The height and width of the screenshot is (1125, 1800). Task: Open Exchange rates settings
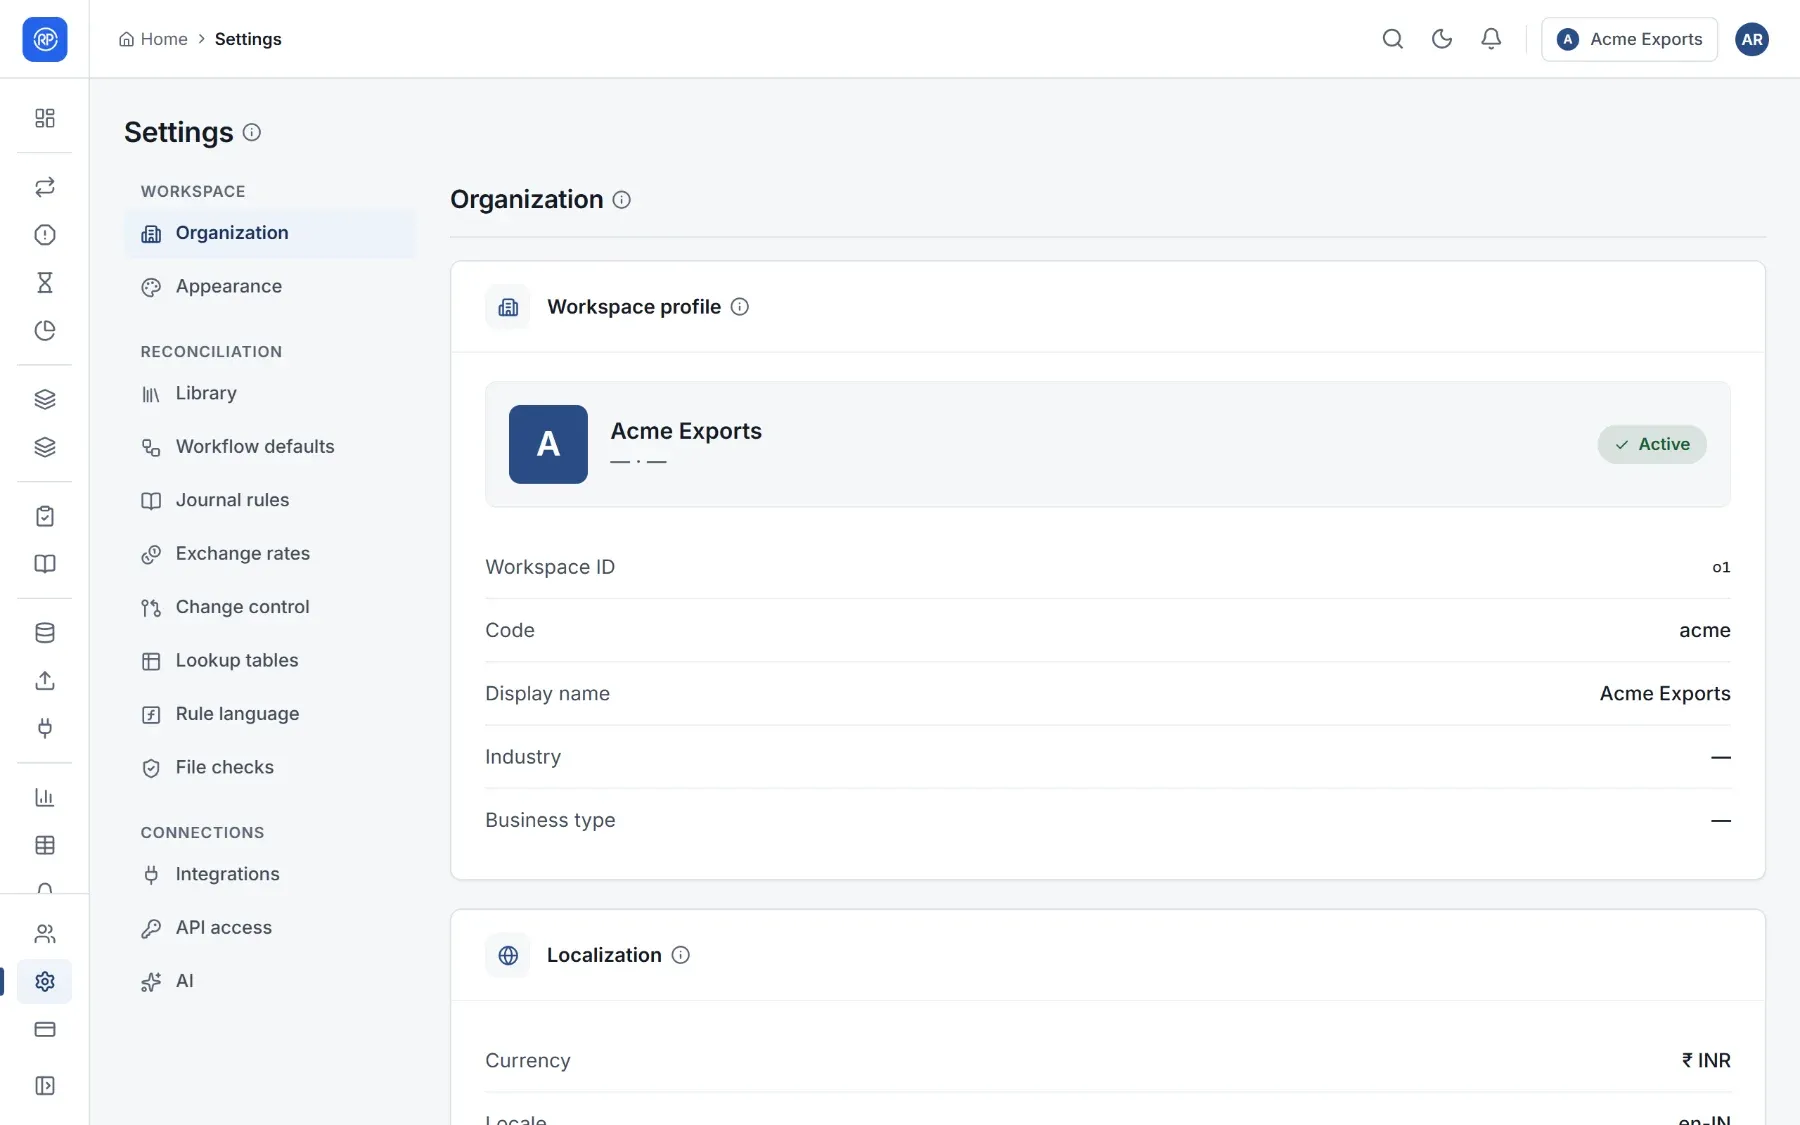click(270, 554)
